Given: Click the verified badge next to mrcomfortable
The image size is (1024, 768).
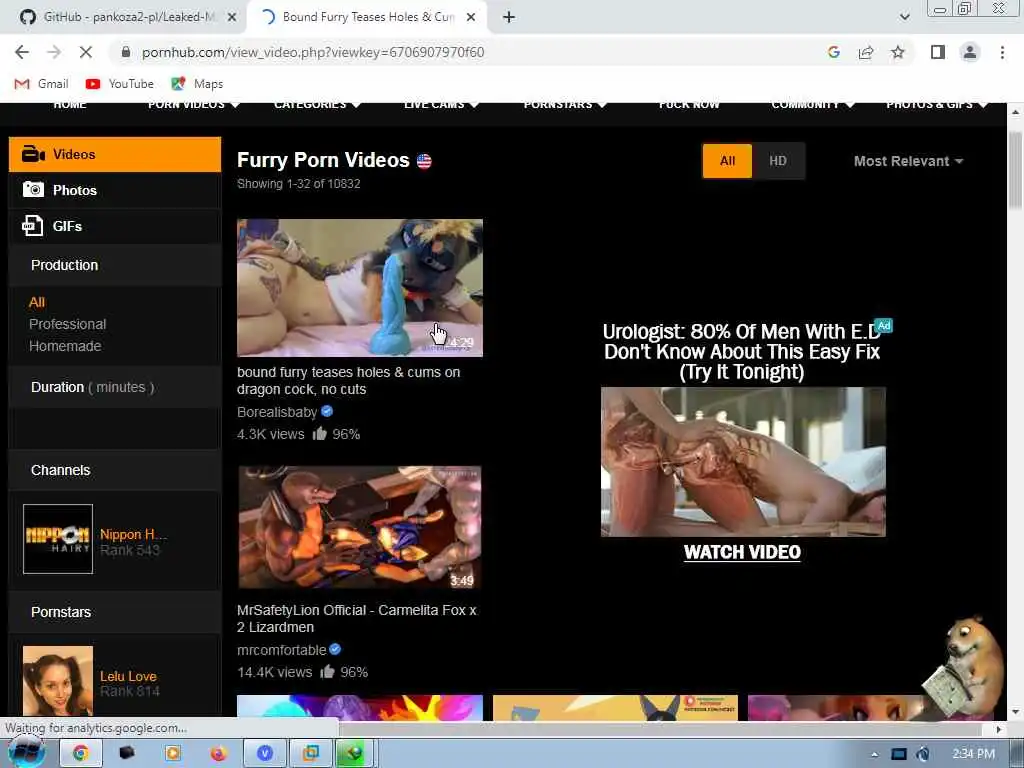Looking at the screenshot, I should pyautogui.click(x=335, y=649).
